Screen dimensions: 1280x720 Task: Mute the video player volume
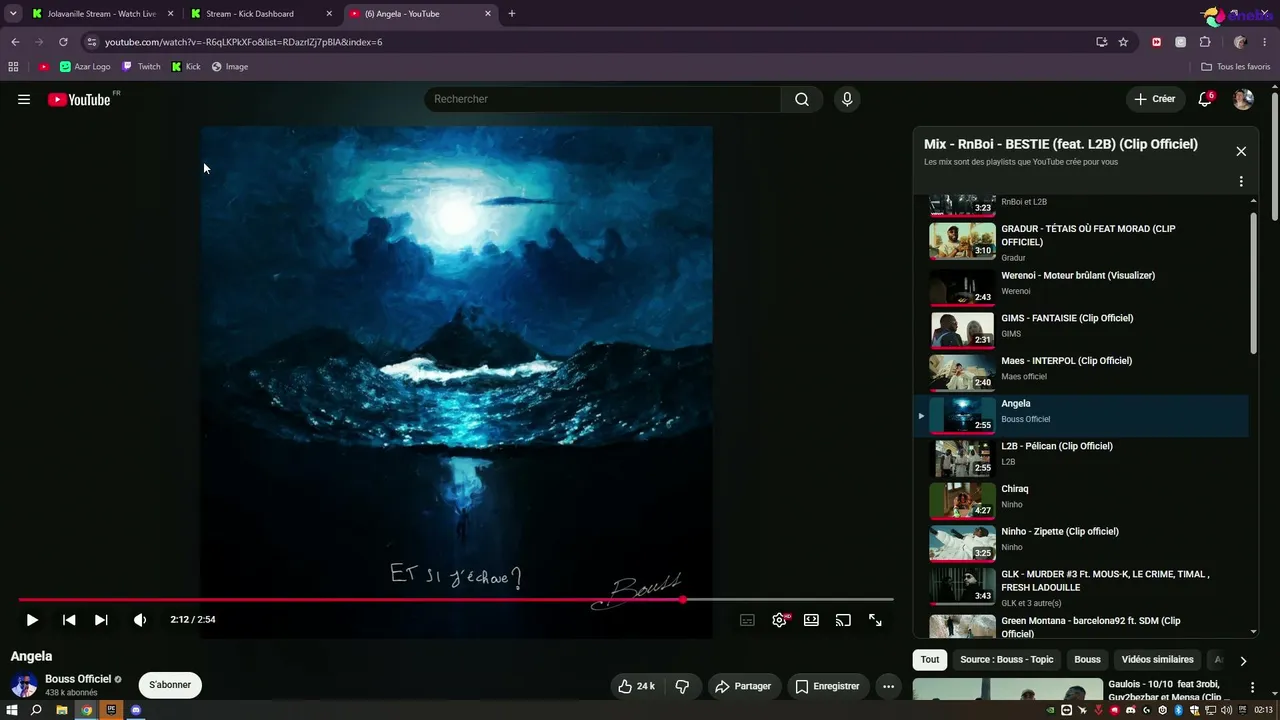(x=140, y=620)
